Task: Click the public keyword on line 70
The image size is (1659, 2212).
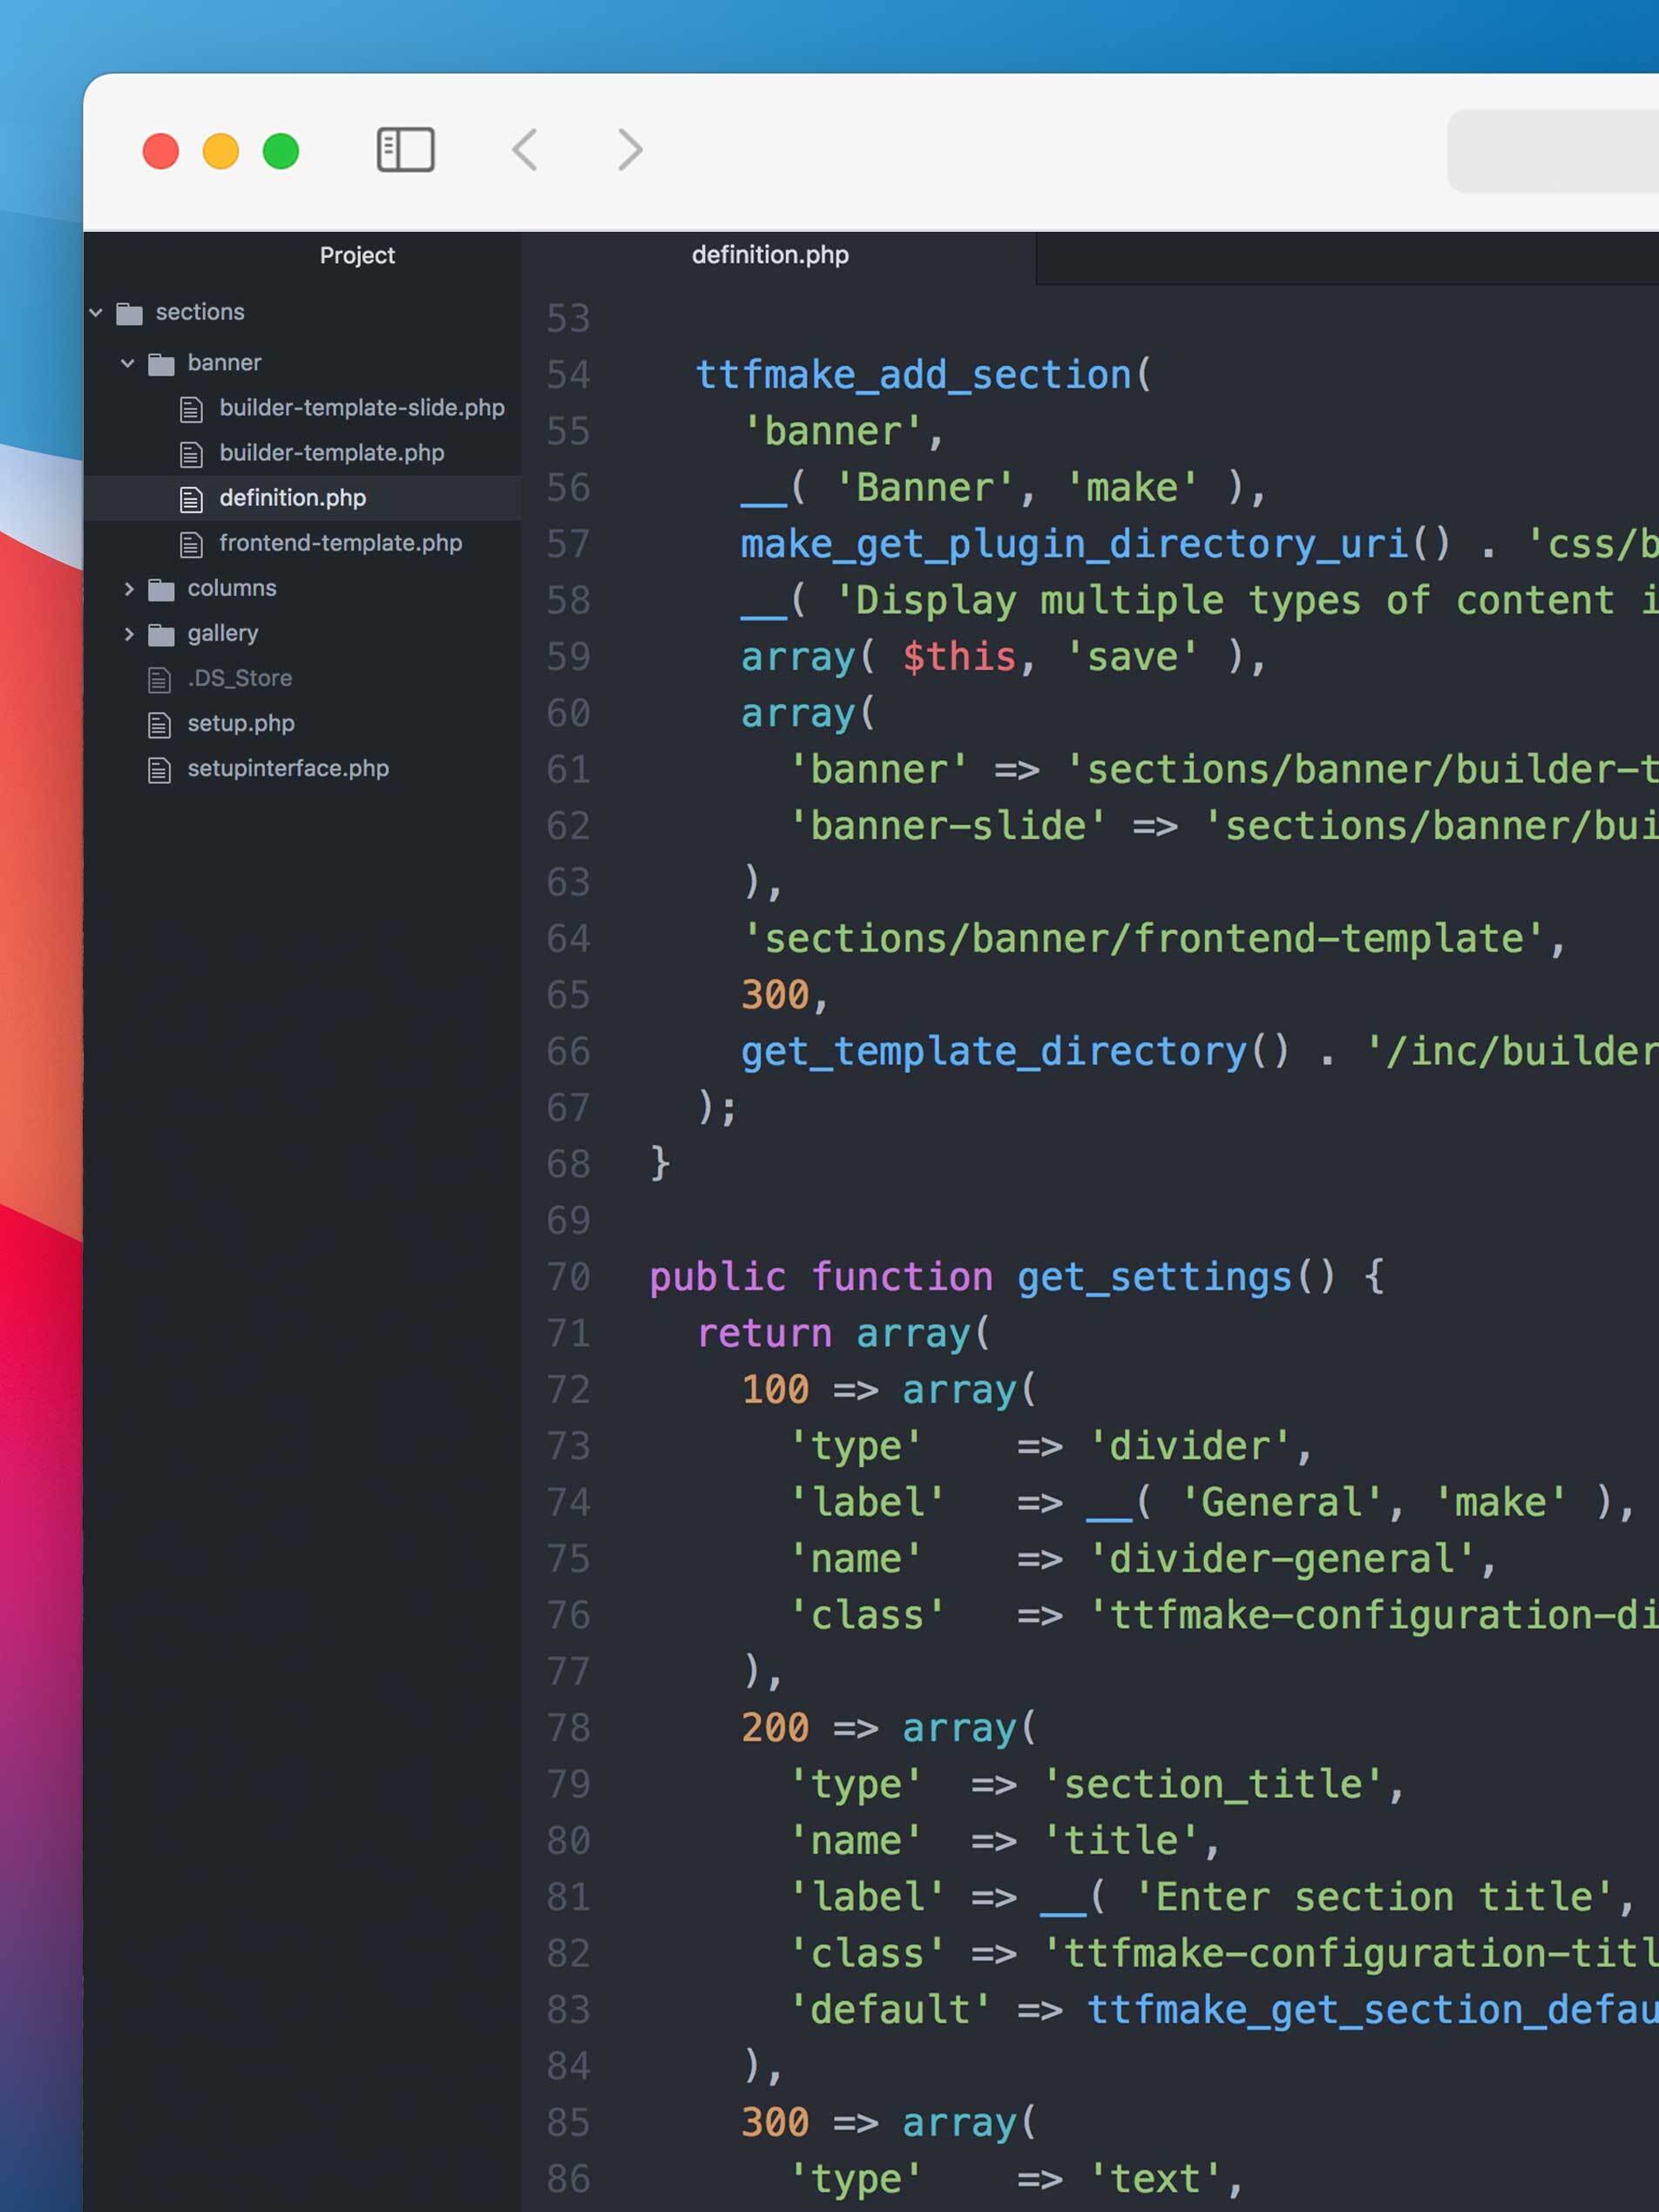Action: pos(718,1278)
